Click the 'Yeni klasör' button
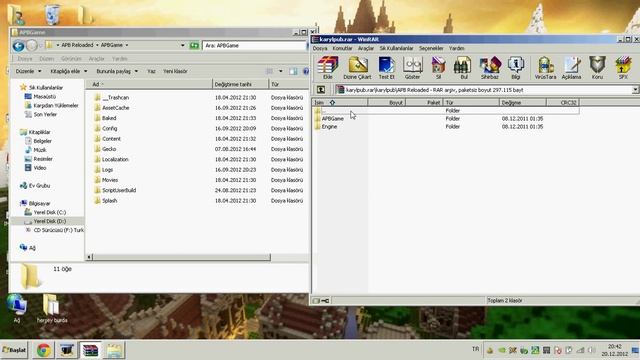 click(x=175, y=71)
